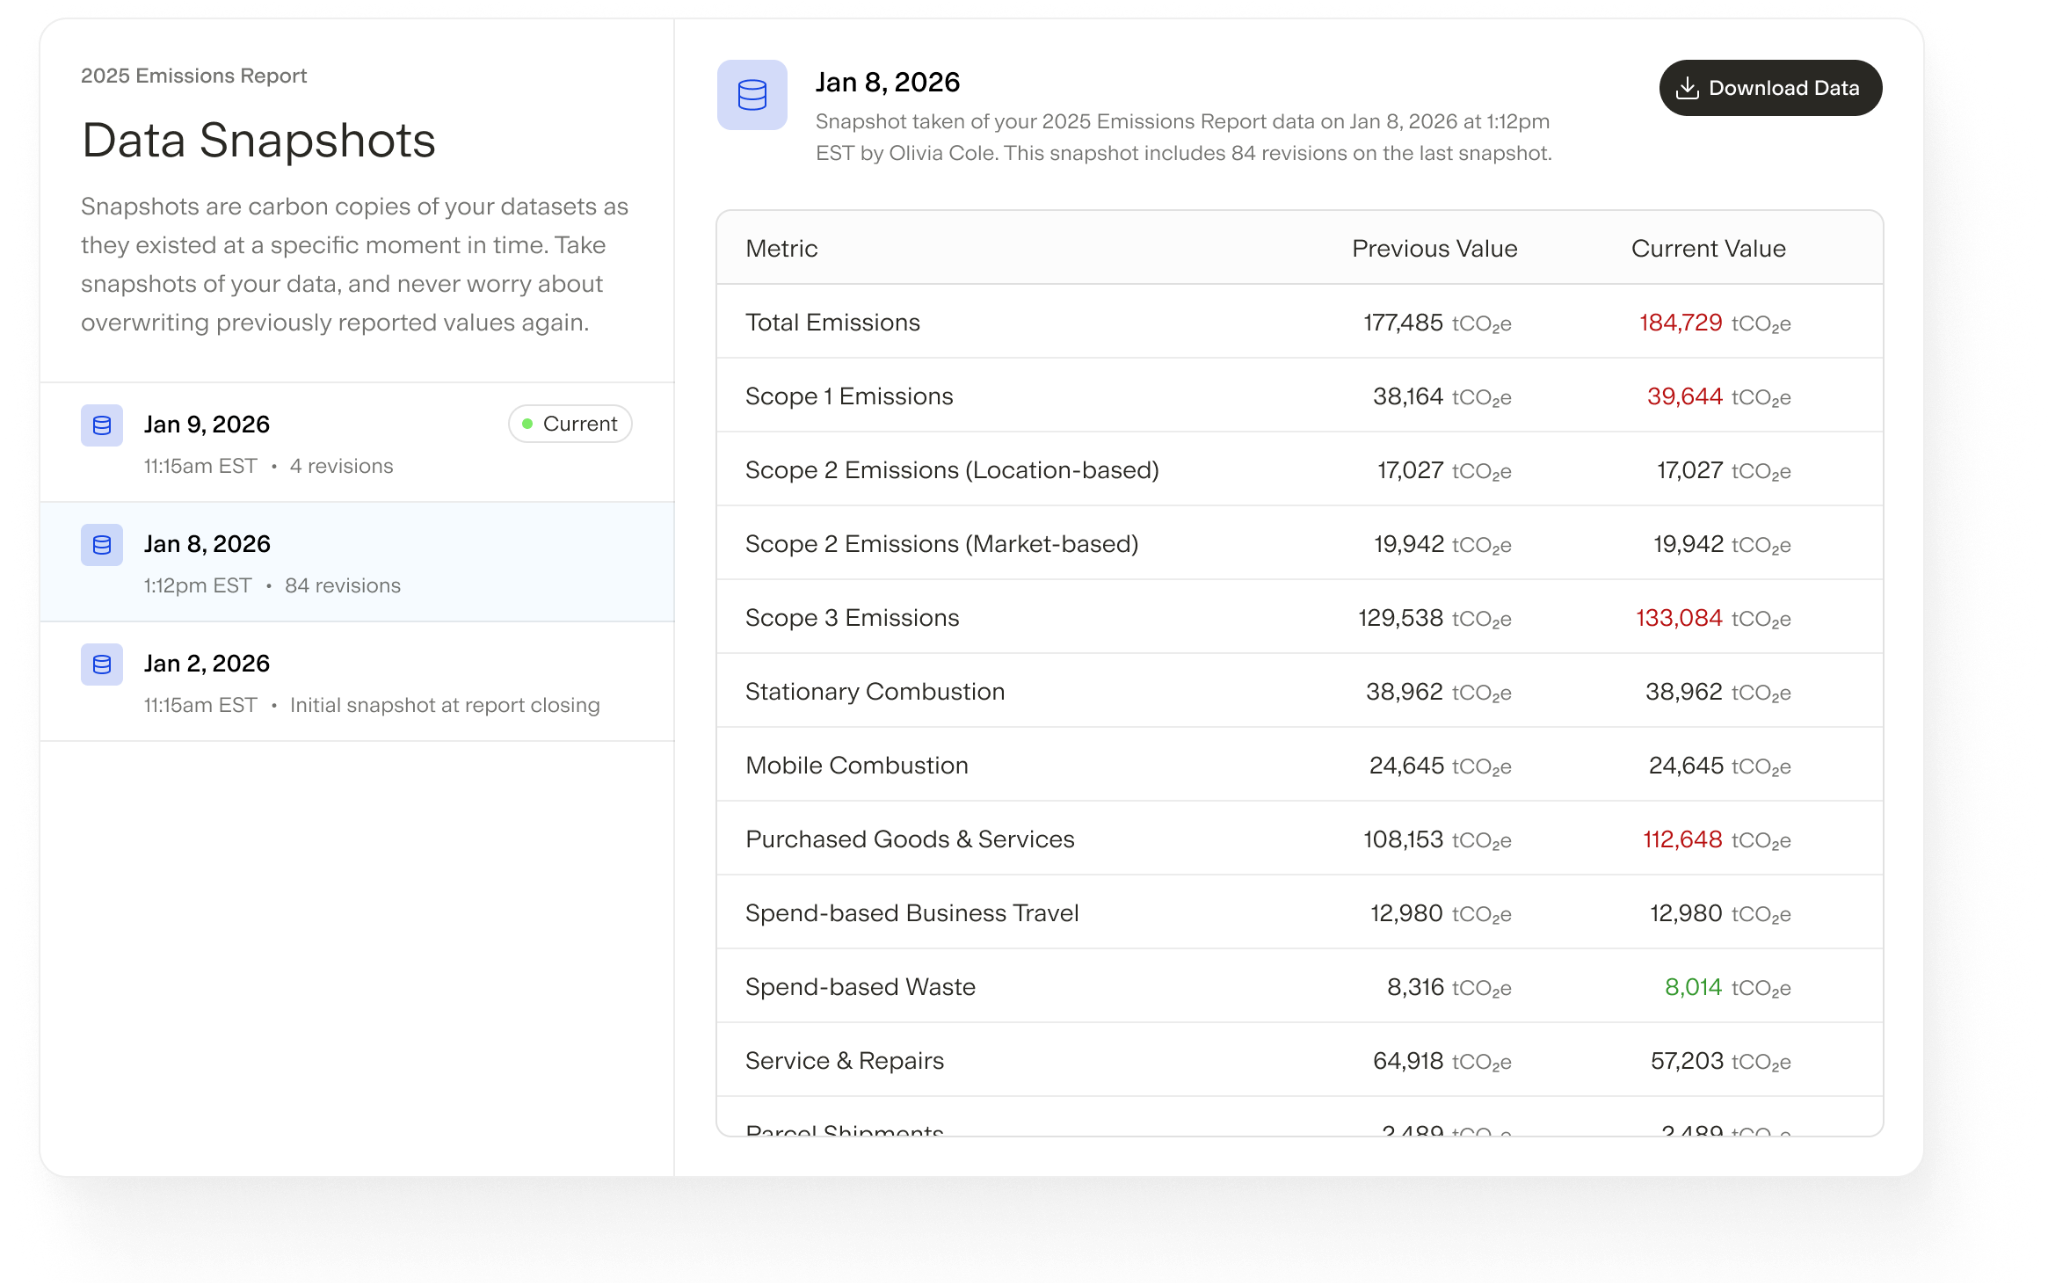This screenshot has width=2048, height=1283.
Task: Click the Current Value column header
Action: pyautogui.click(x=1708, y=249)
